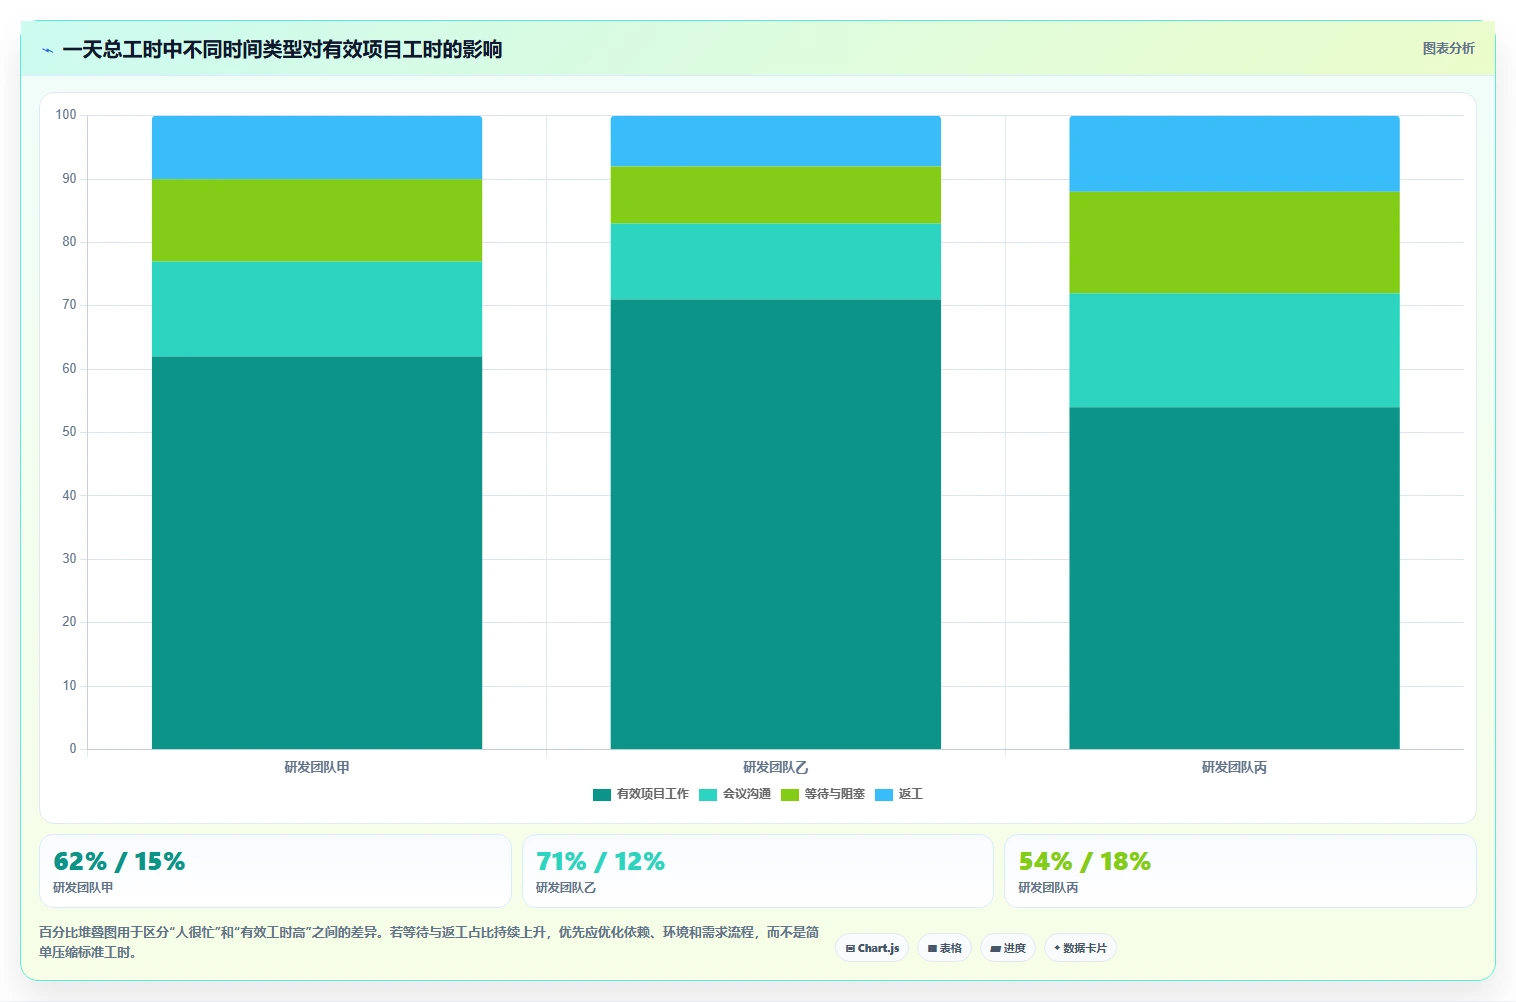Open the 62% / 15% card for 研发团队甲
The image size is (1516, 1002).
[x=275, y=871]
